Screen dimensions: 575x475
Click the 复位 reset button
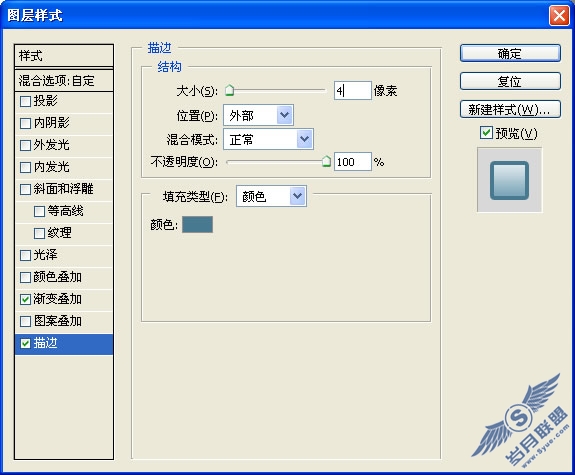[x=510, y=81]
